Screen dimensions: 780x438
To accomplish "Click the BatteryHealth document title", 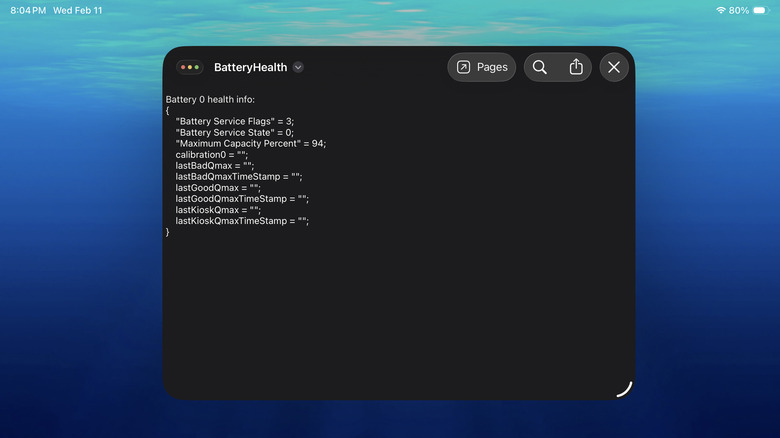I will coord(250,67).
